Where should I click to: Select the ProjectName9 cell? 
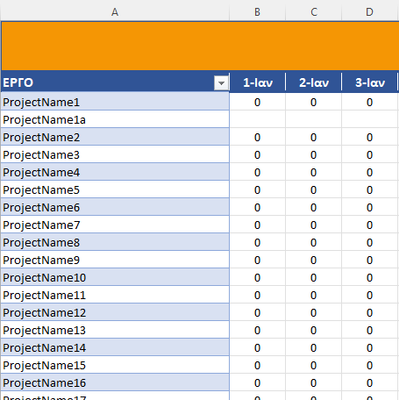pos(115,260)
